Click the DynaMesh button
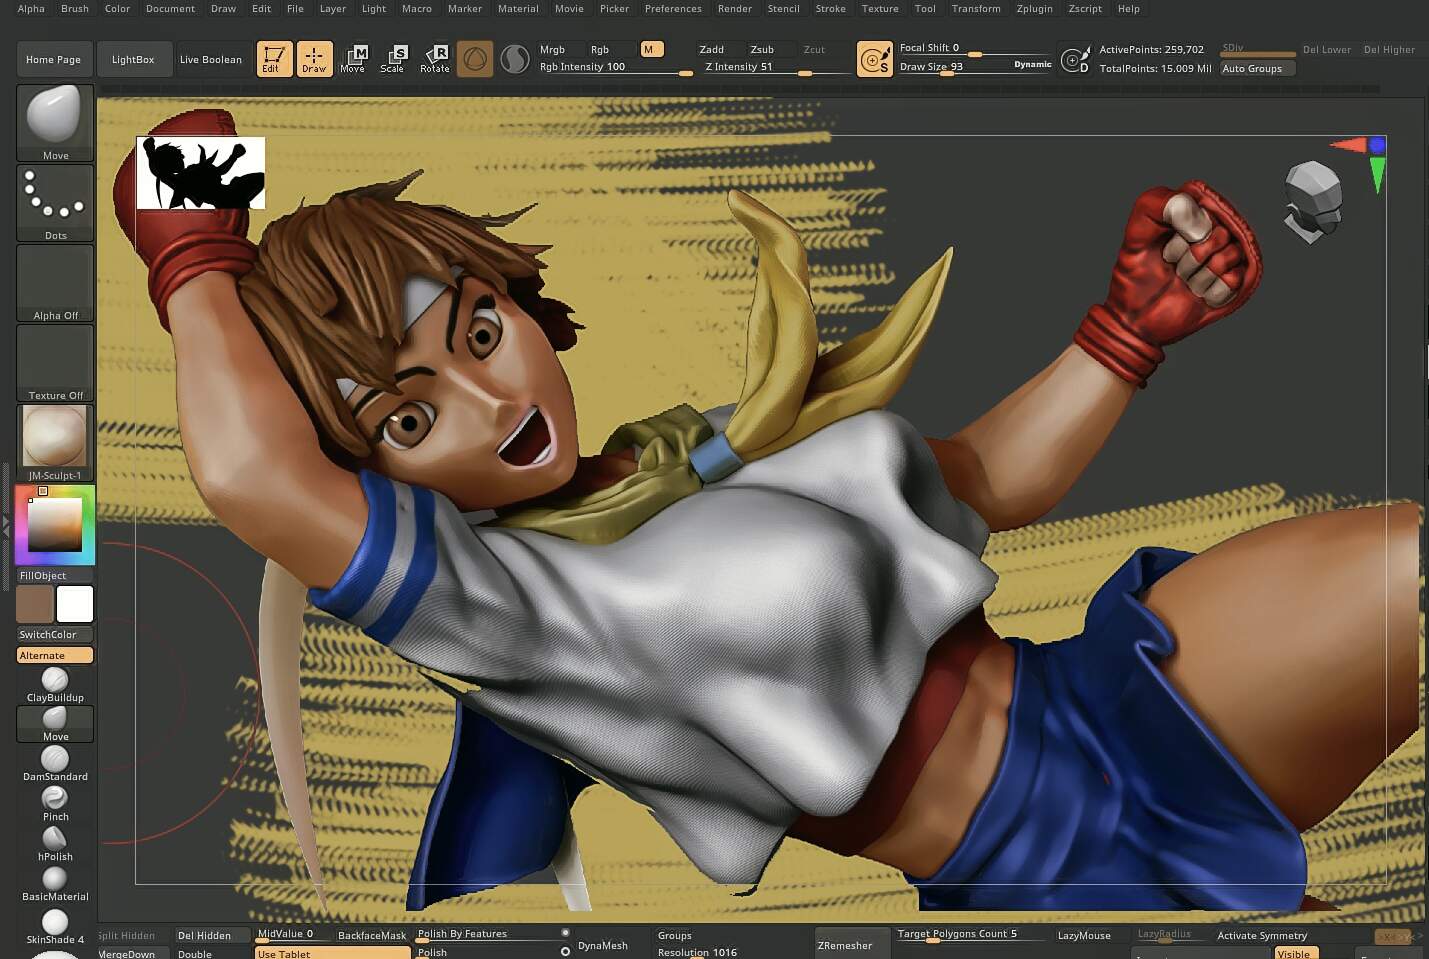Screen dimensions: 1429x959 pyautogui.click(x=603, y=945)
